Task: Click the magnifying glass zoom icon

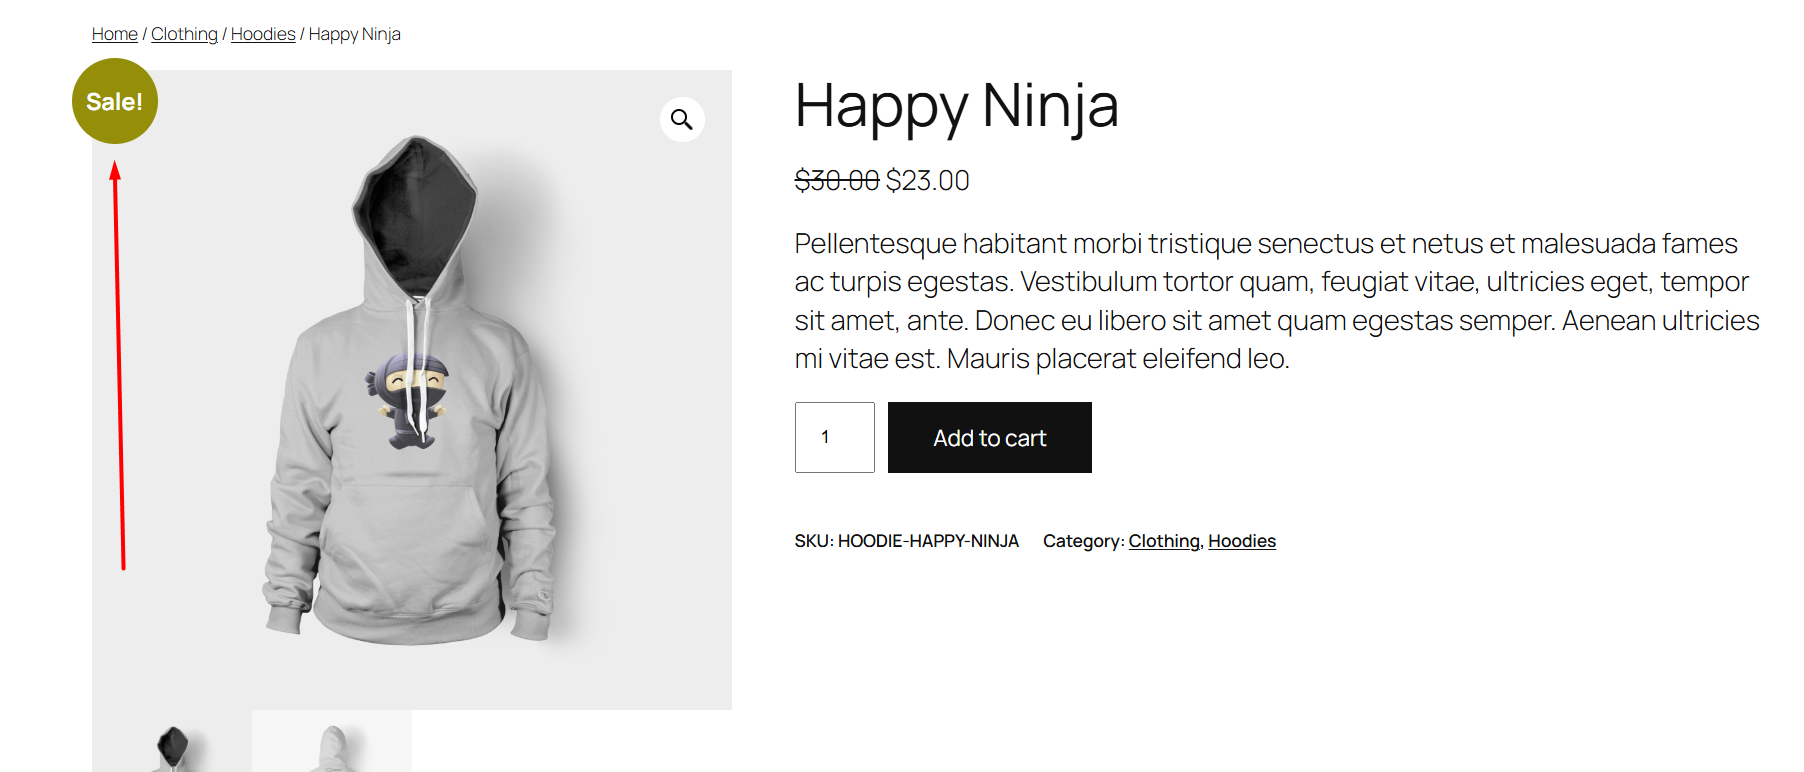Action: click(x=682, y=120)
